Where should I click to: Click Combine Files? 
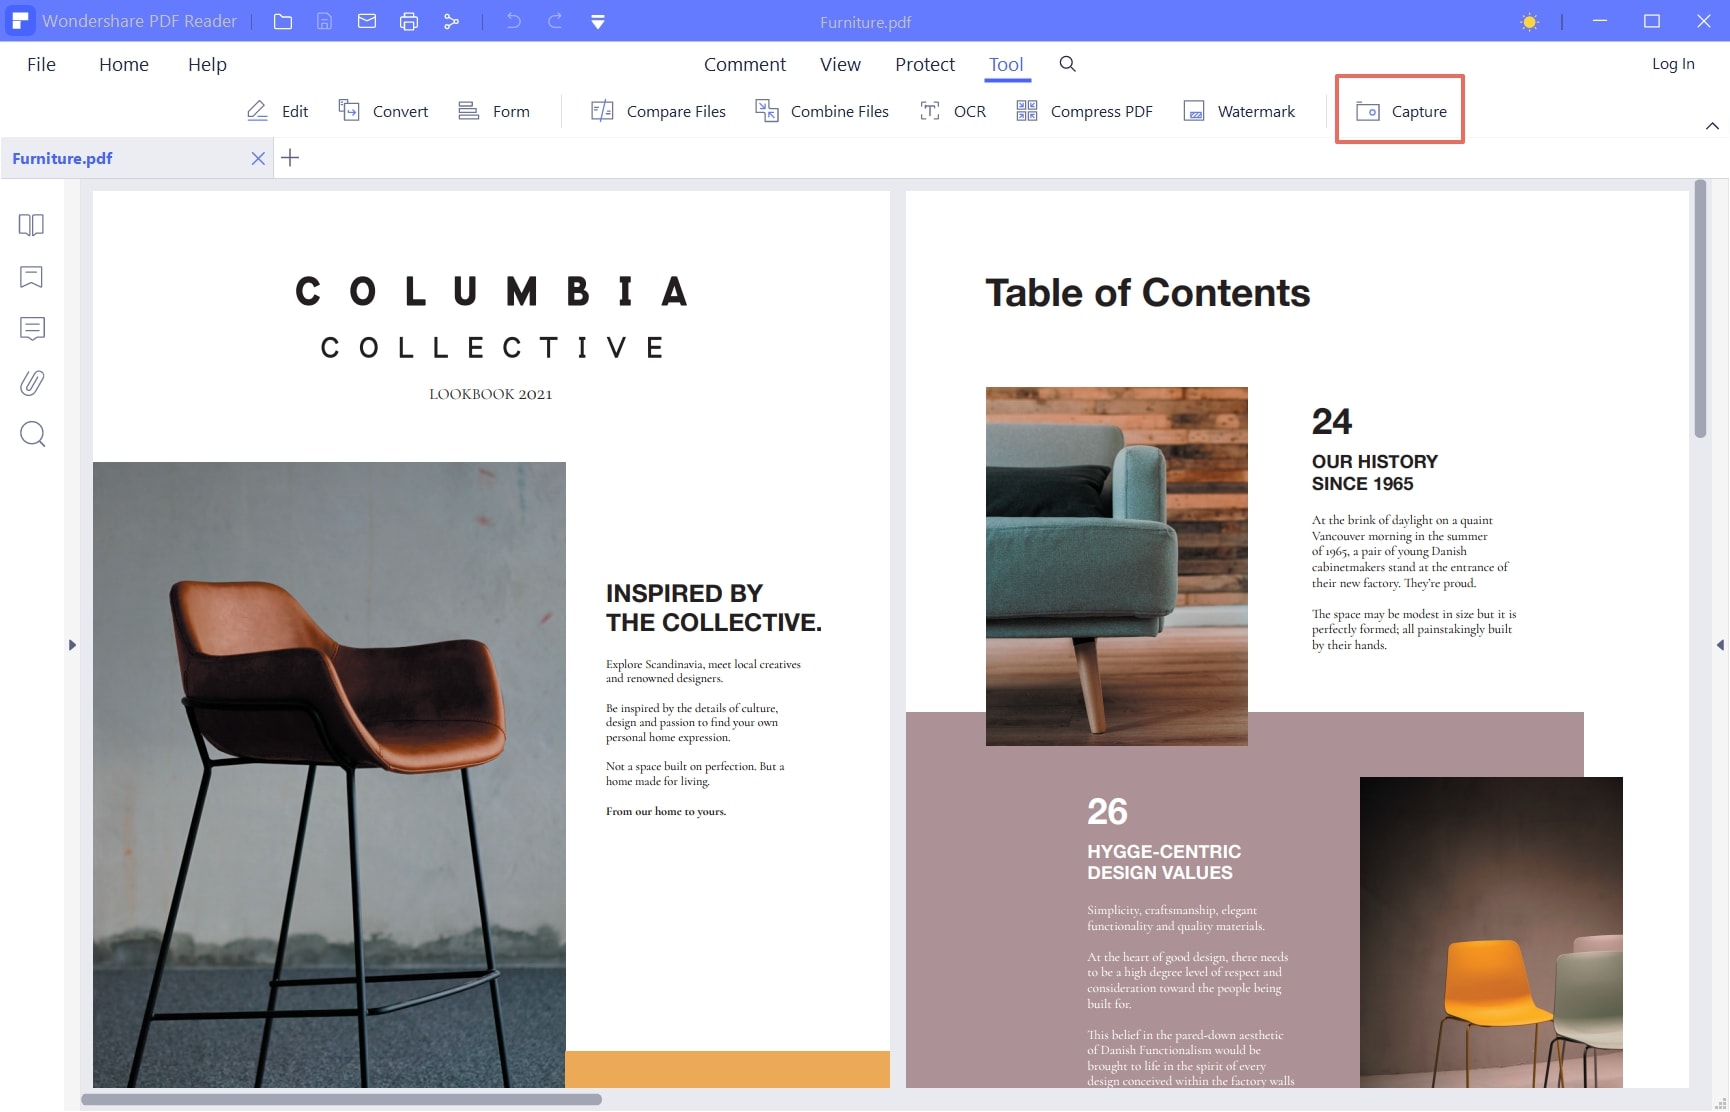(822, 111)
